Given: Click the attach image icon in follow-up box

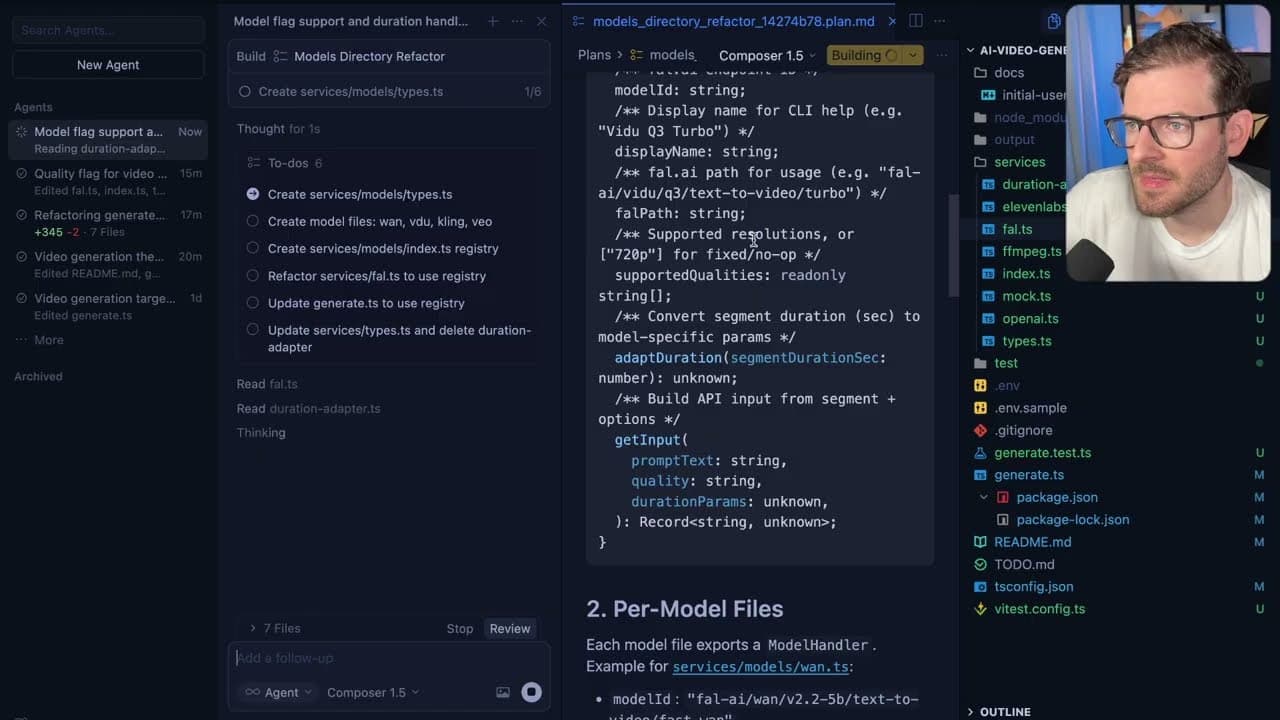Looking at the screenshot, I should click(x=503, y=692).
